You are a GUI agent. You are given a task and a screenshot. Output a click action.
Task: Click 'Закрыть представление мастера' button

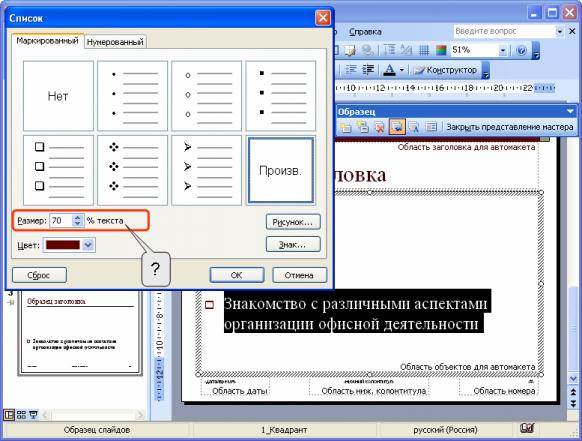[x=510, y=127]
